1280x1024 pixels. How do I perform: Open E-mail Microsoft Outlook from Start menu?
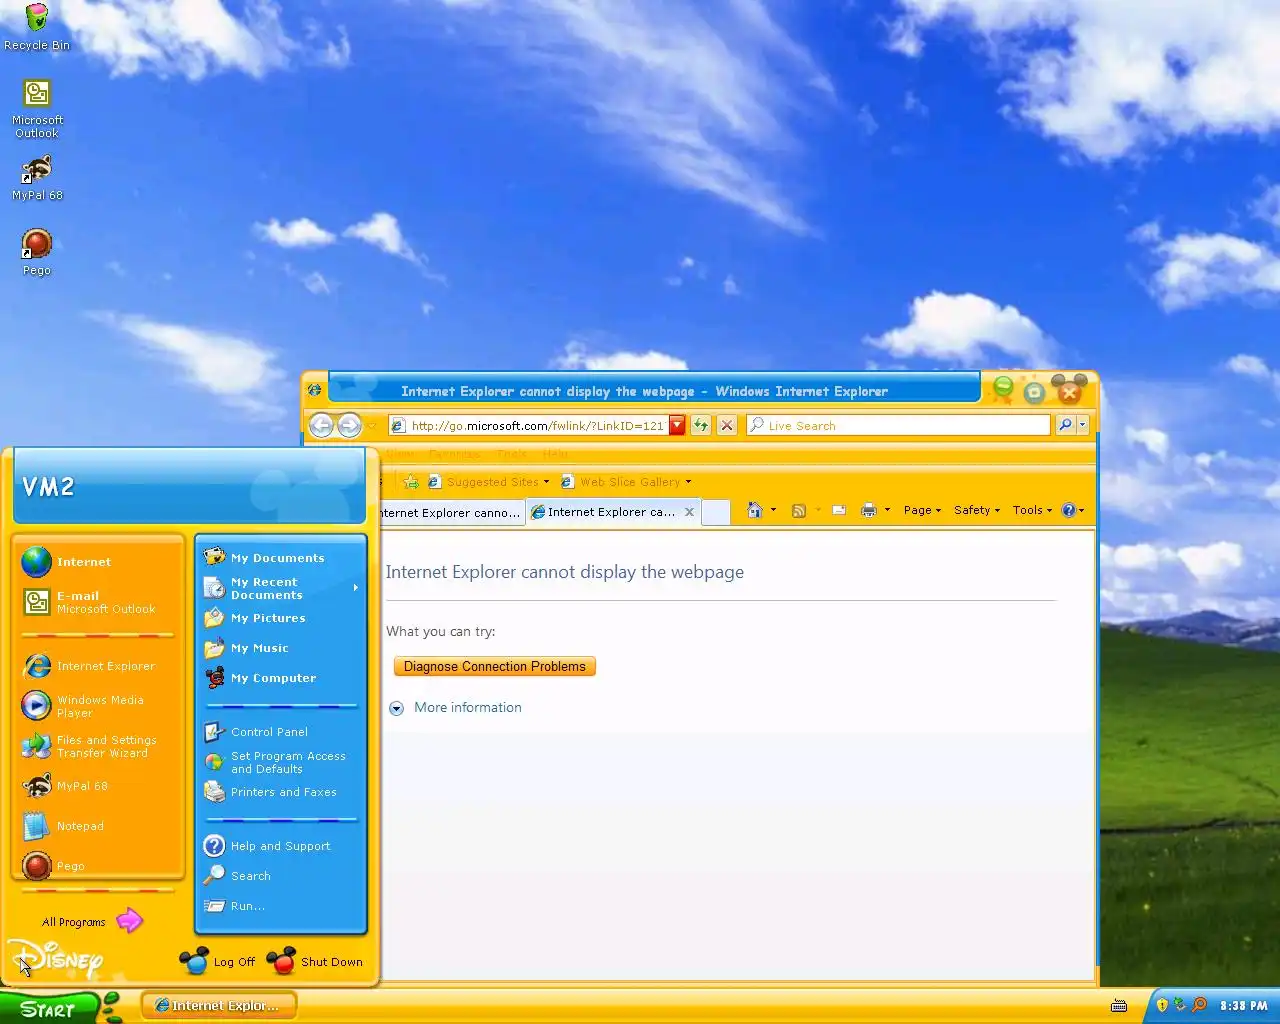pyautogui.click(x=98, y=602)
